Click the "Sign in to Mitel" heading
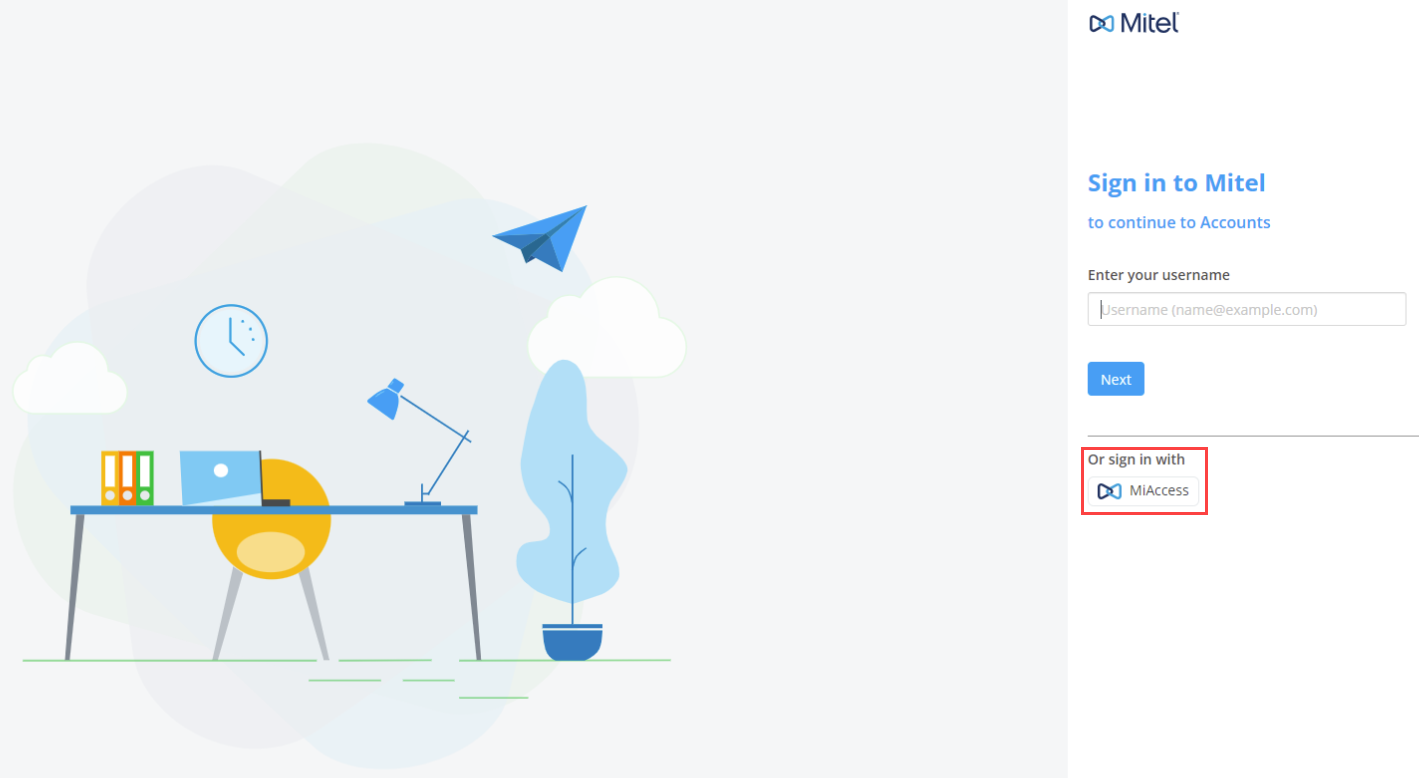1419x778 pixels. (x=1177, y=183)
